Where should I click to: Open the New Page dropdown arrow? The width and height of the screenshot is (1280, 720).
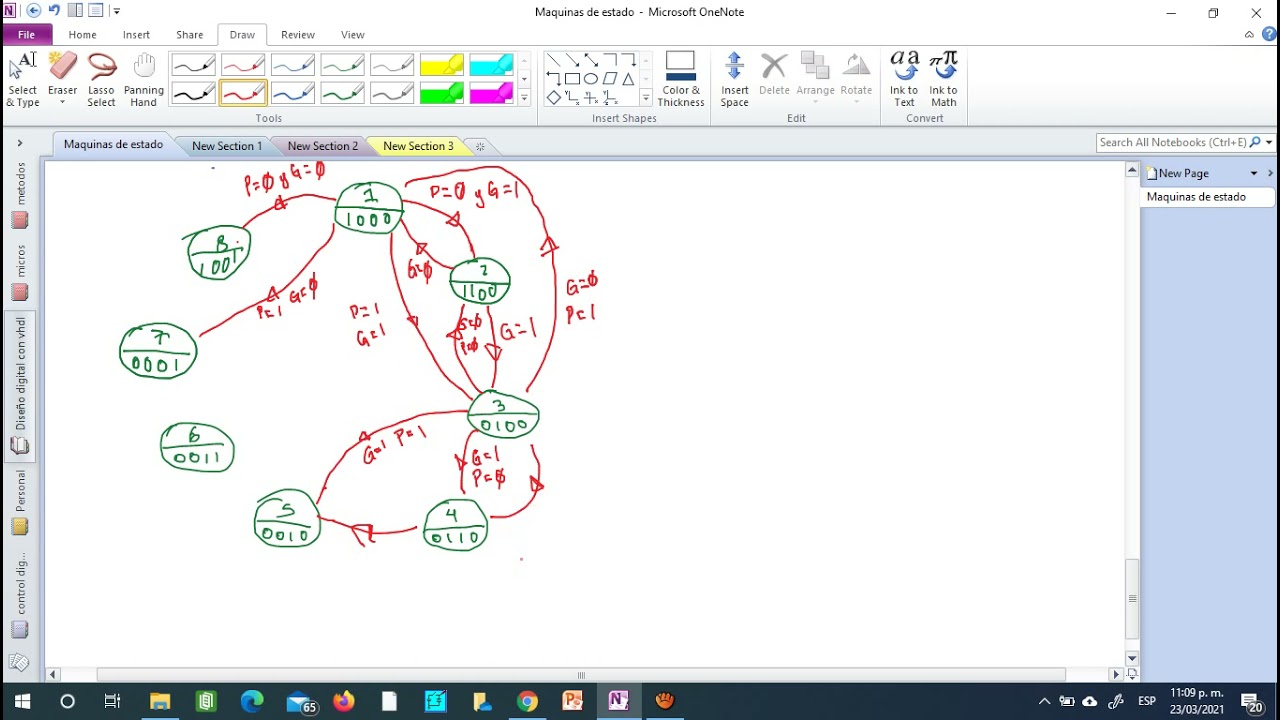pos(1254,174)
